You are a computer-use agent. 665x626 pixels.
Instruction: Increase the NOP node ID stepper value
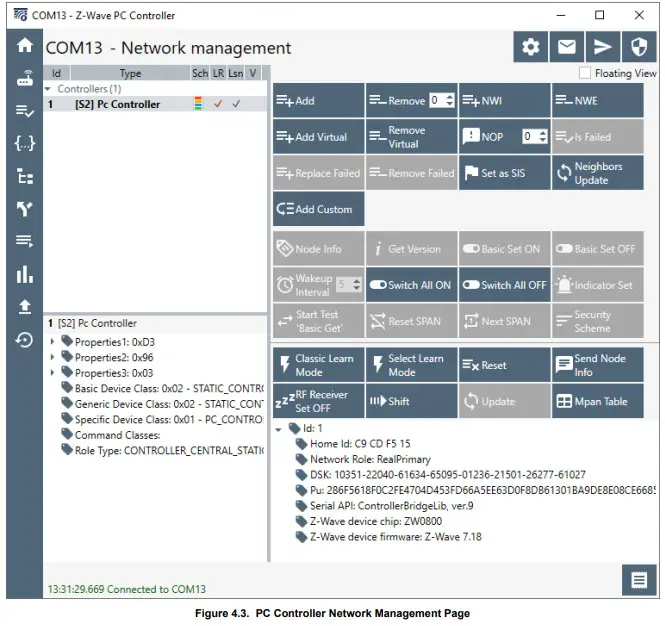pyautogui.click(x=542, y=133)
